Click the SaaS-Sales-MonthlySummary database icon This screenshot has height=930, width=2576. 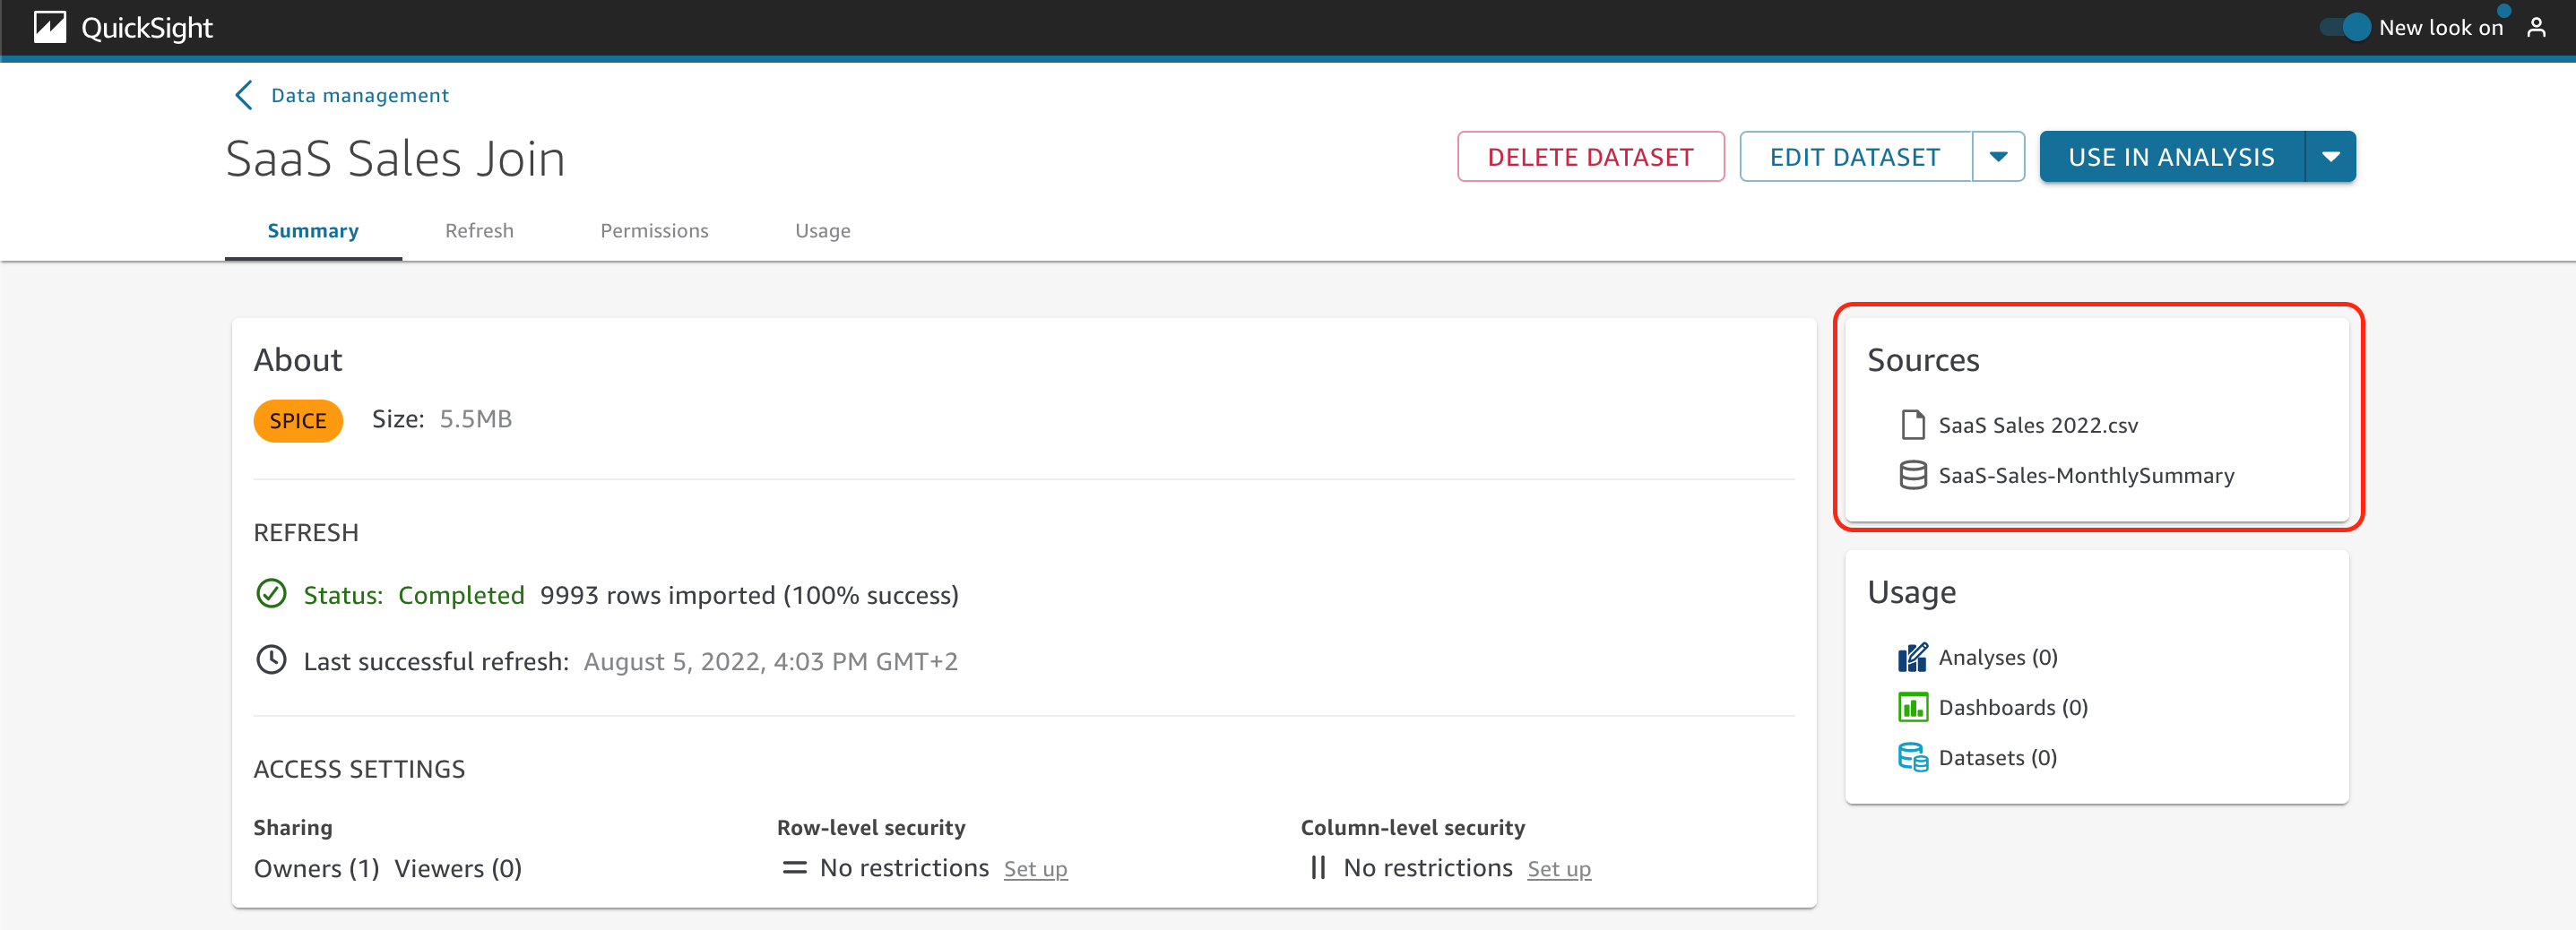coord(1912,475)
